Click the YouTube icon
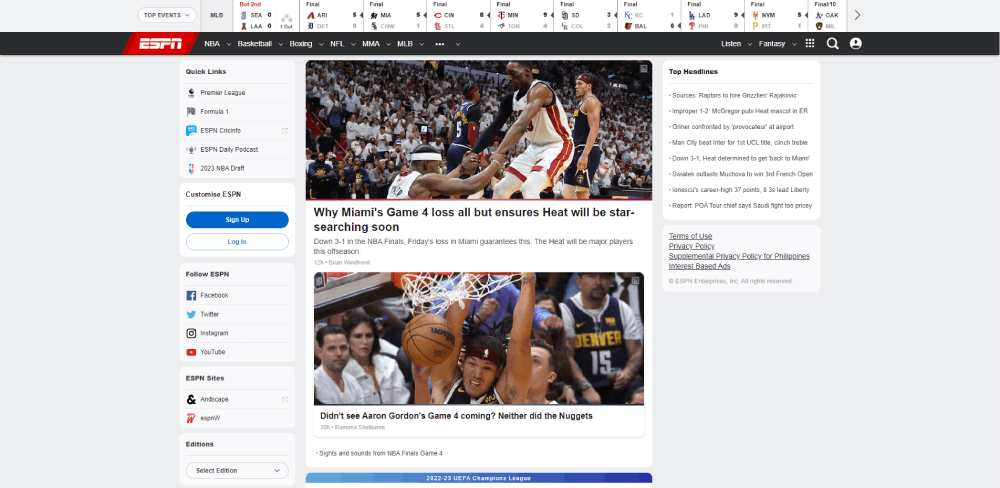1000x488 pixels. (191, 352)
